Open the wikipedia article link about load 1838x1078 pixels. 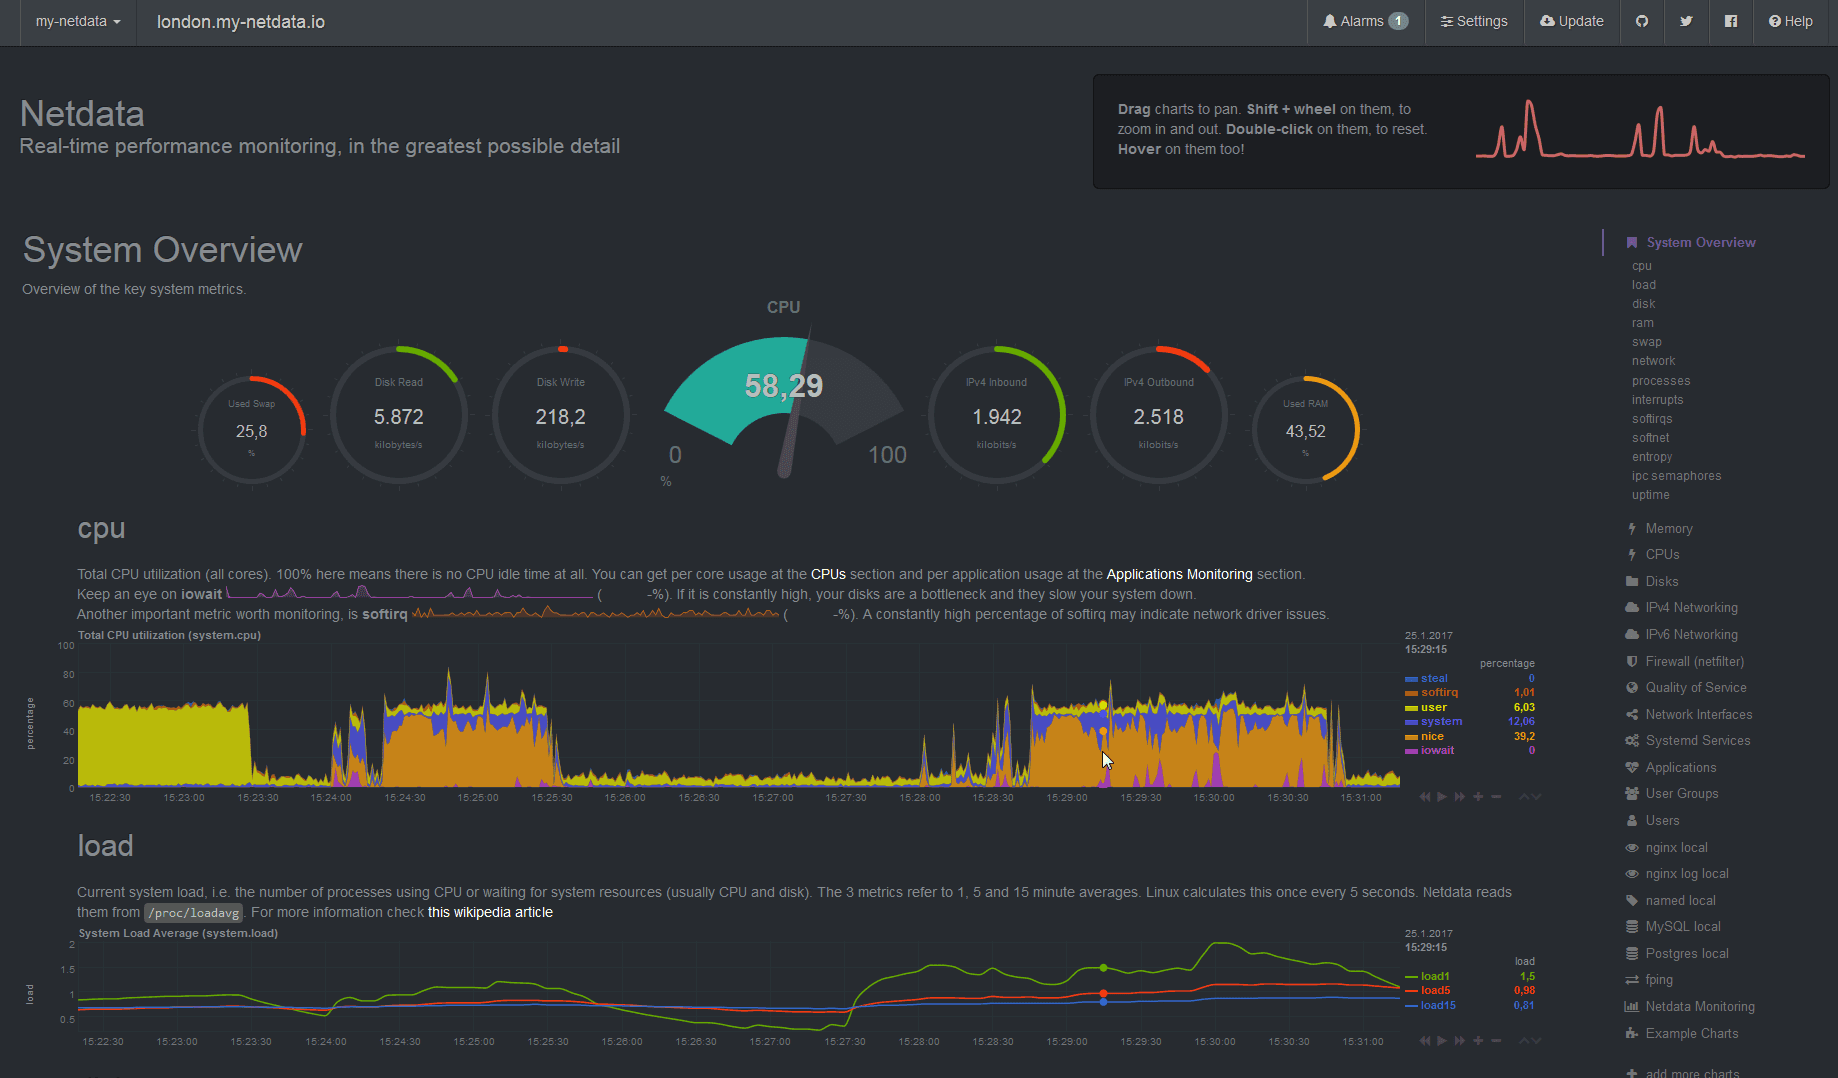[490, 912]
